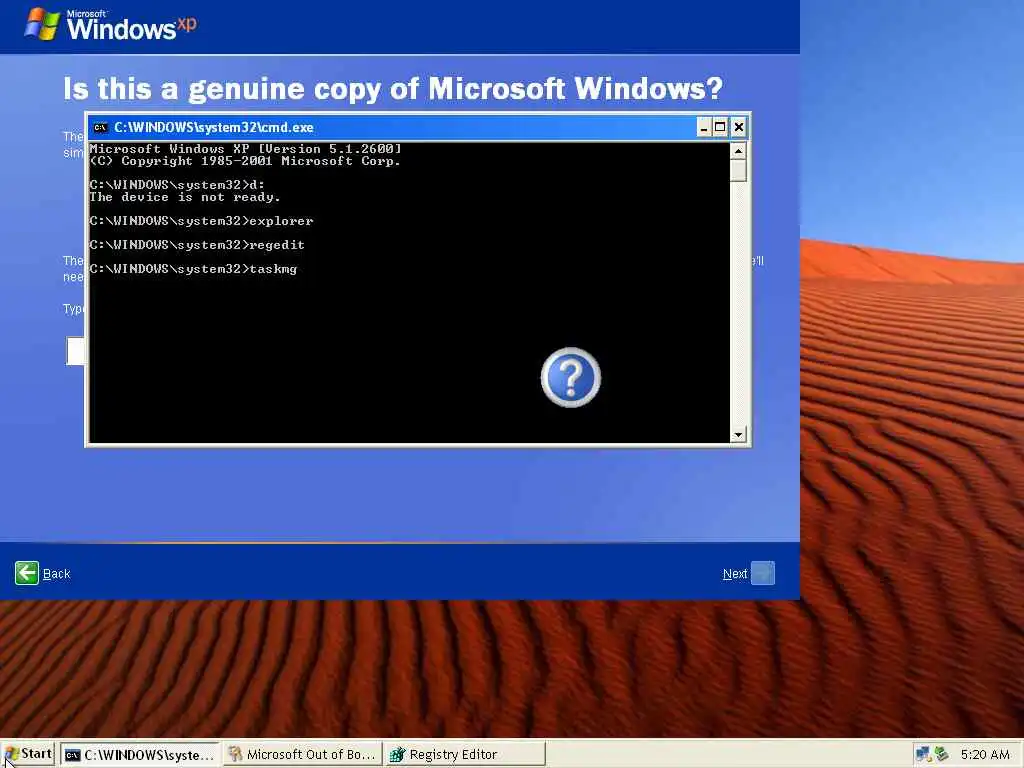Click the 'regedit' command line
Viewport: 1024px width, 768px height.
(197, 245)
